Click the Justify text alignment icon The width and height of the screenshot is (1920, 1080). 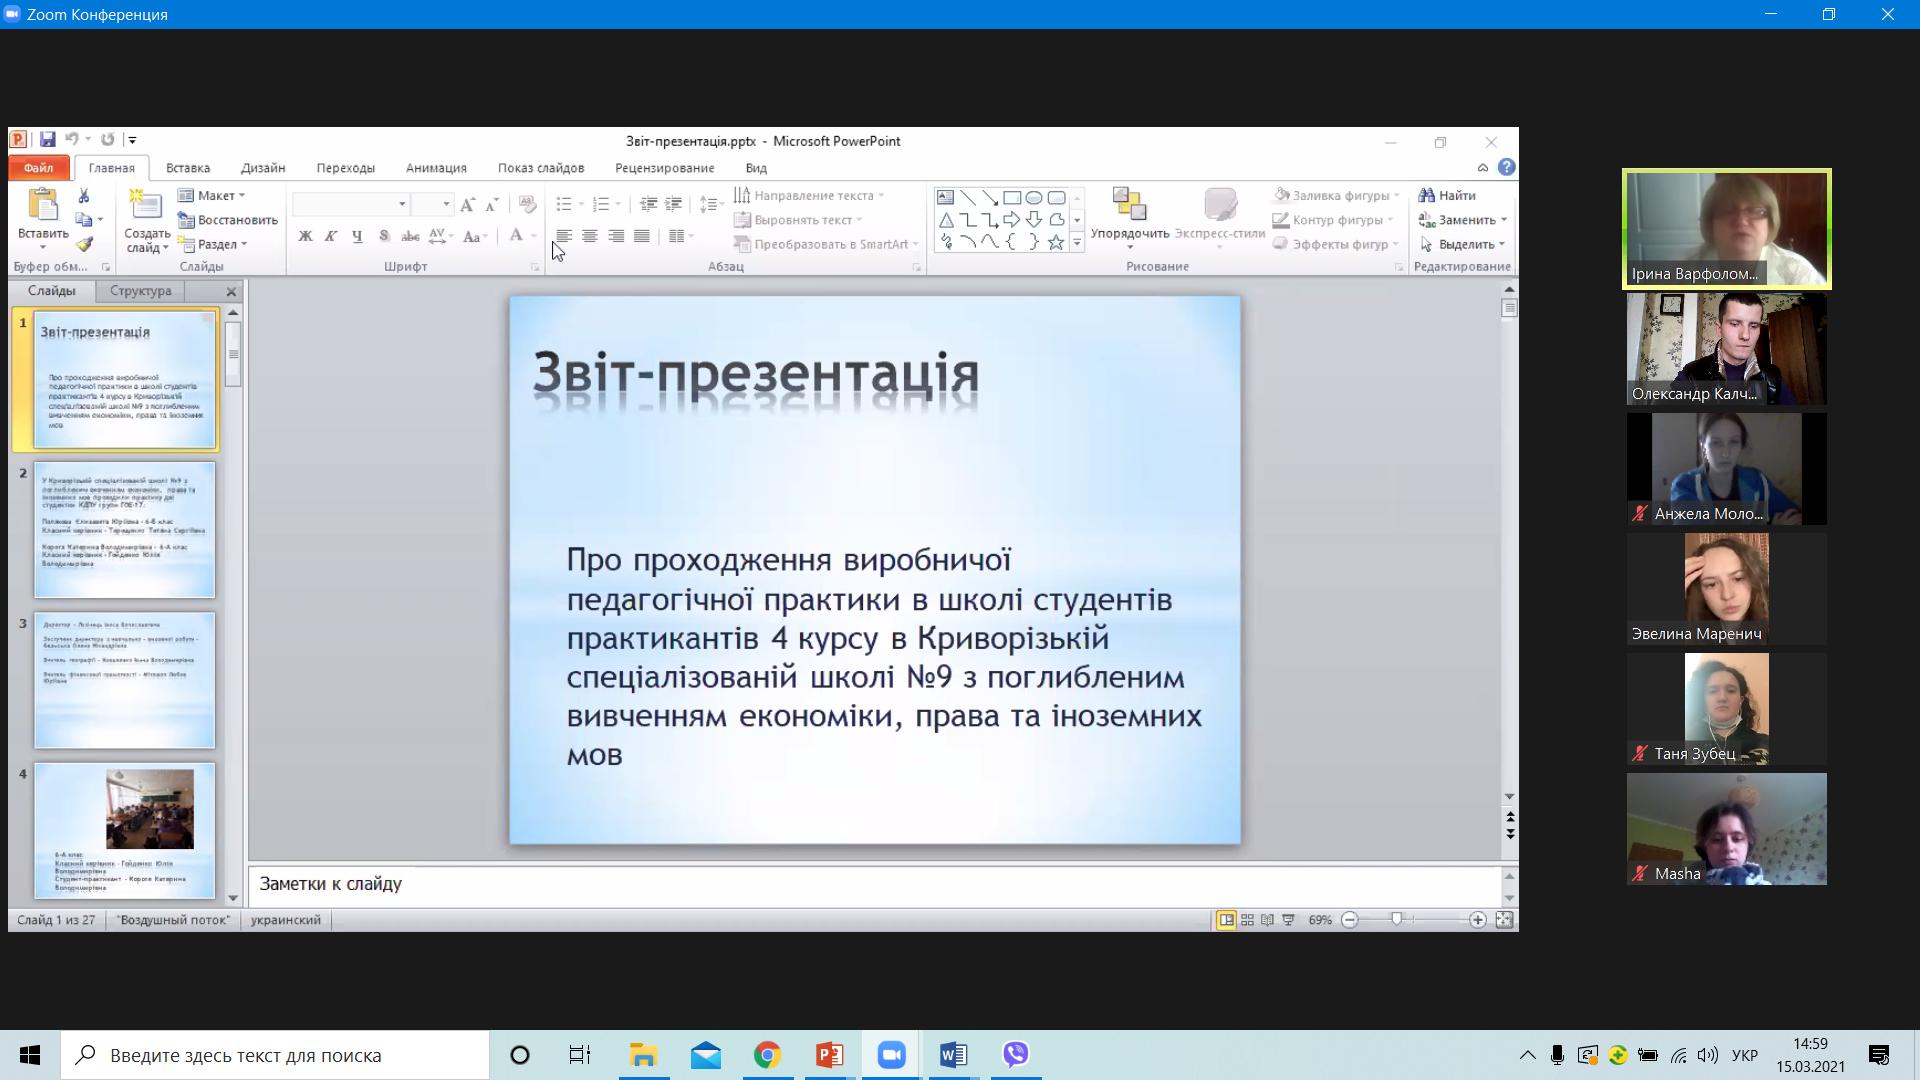click(642, 236)
